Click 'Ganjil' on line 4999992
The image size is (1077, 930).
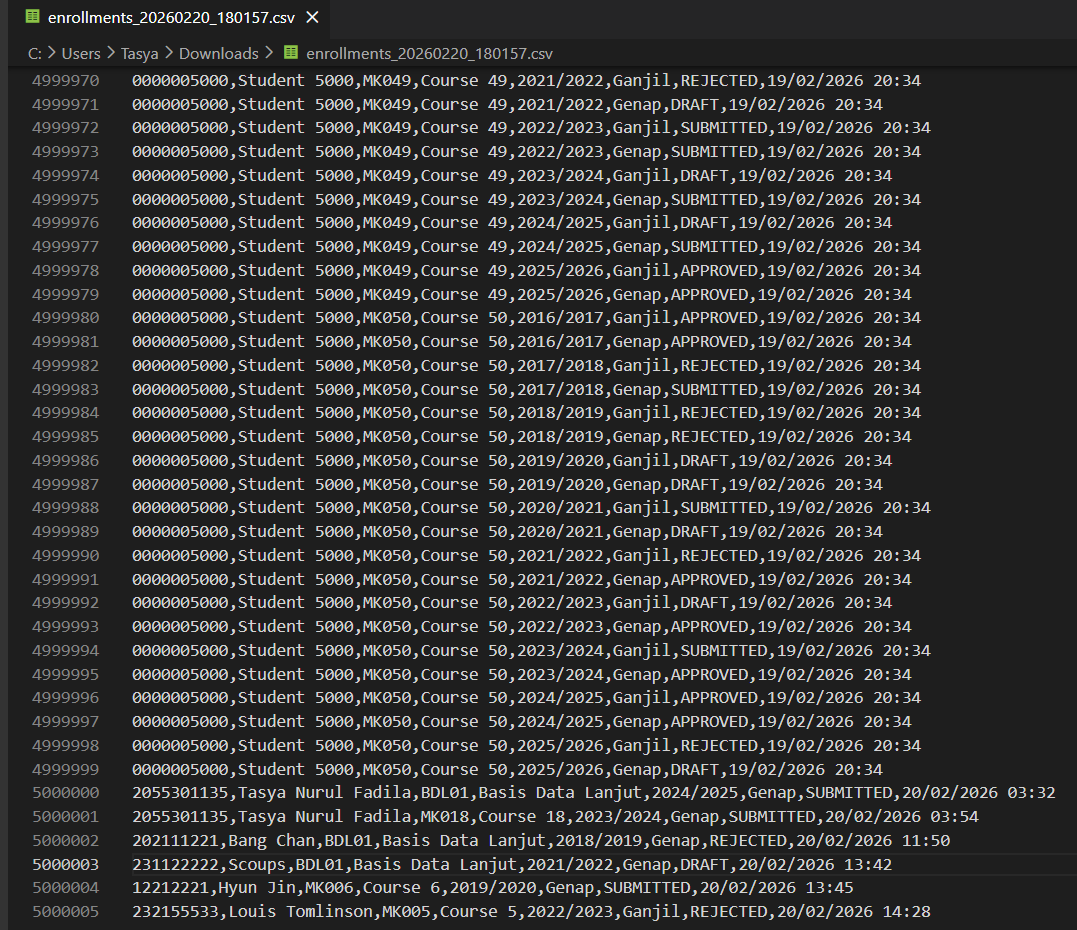click(642, 603)
